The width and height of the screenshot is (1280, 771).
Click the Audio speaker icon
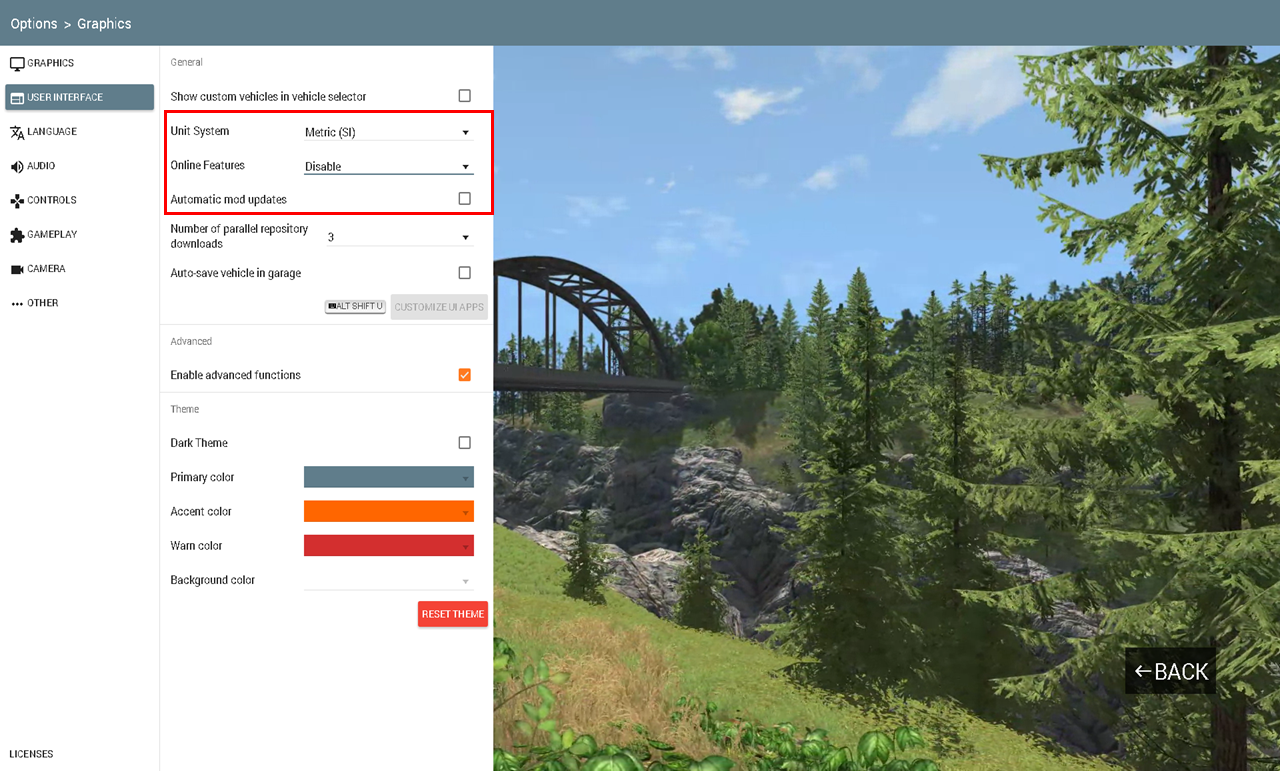(x=17, y=166)
